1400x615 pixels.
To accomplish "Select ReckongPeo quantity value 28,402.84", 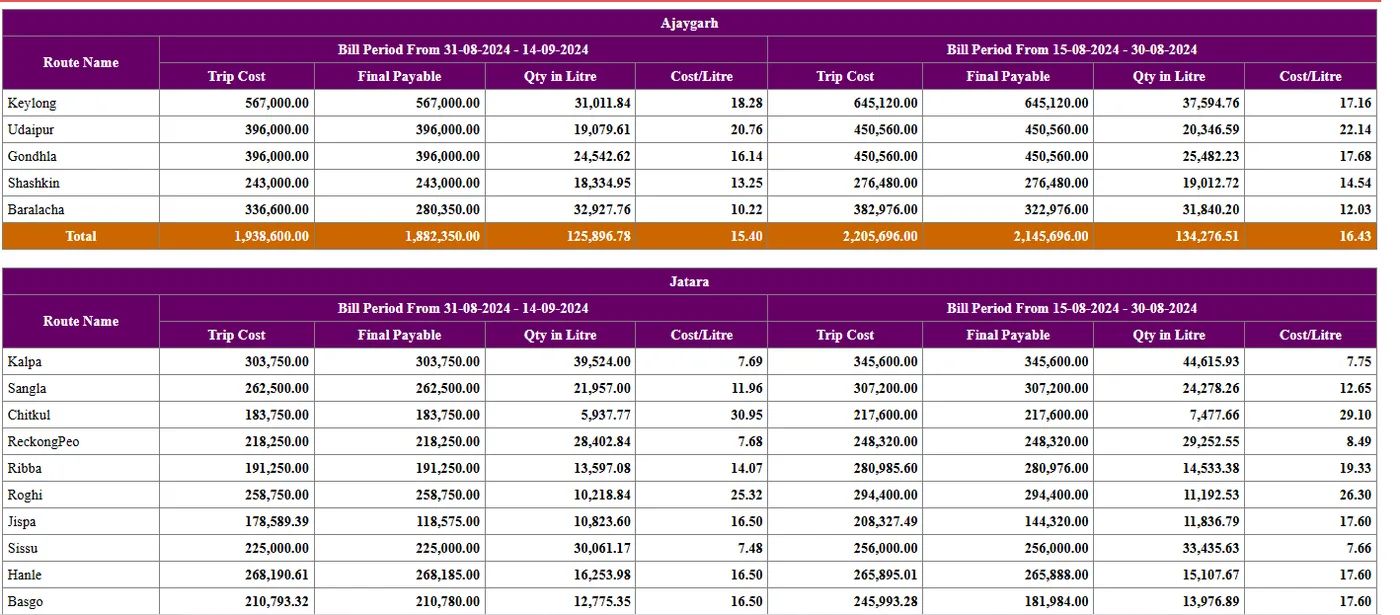I will [603, 441].
